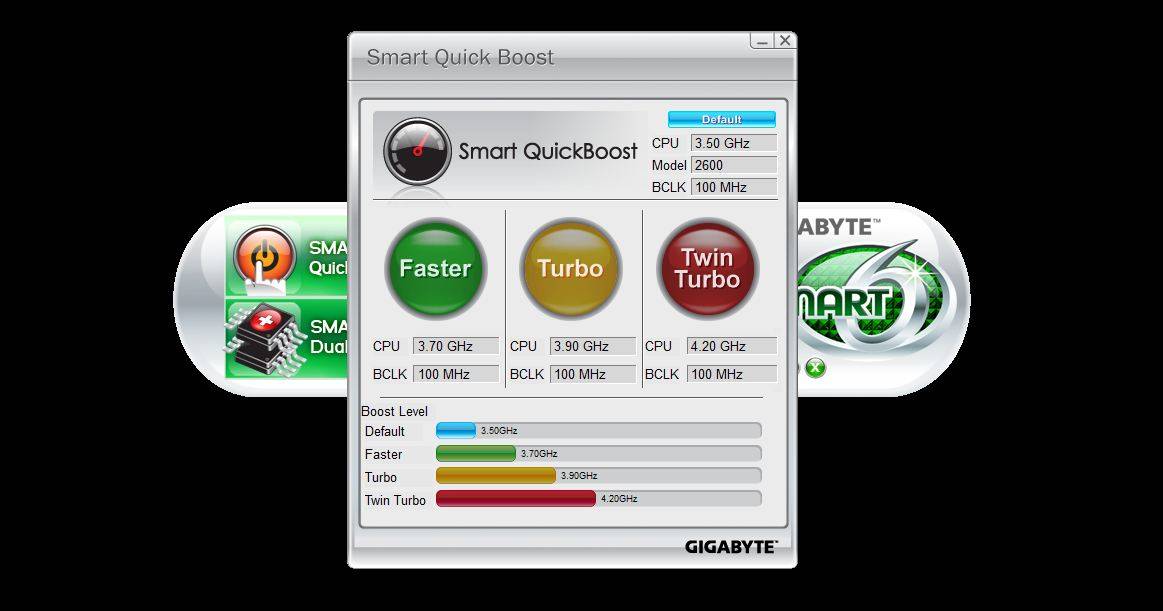Screen dimensions: 1163x611
Task: Select the Twin Turbo CPU 4.20 GHz field
Action: pyautogui.click(x=731, y=346)
